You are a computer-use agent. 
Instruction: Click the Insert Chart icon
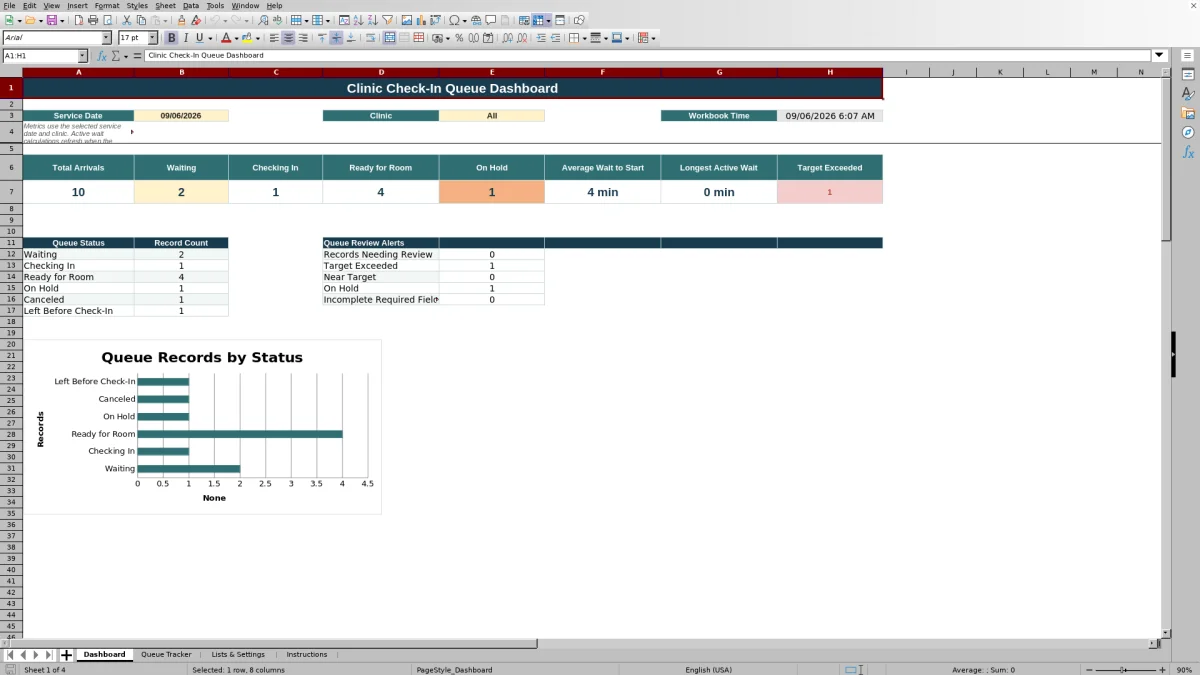[x=421, y=20]
